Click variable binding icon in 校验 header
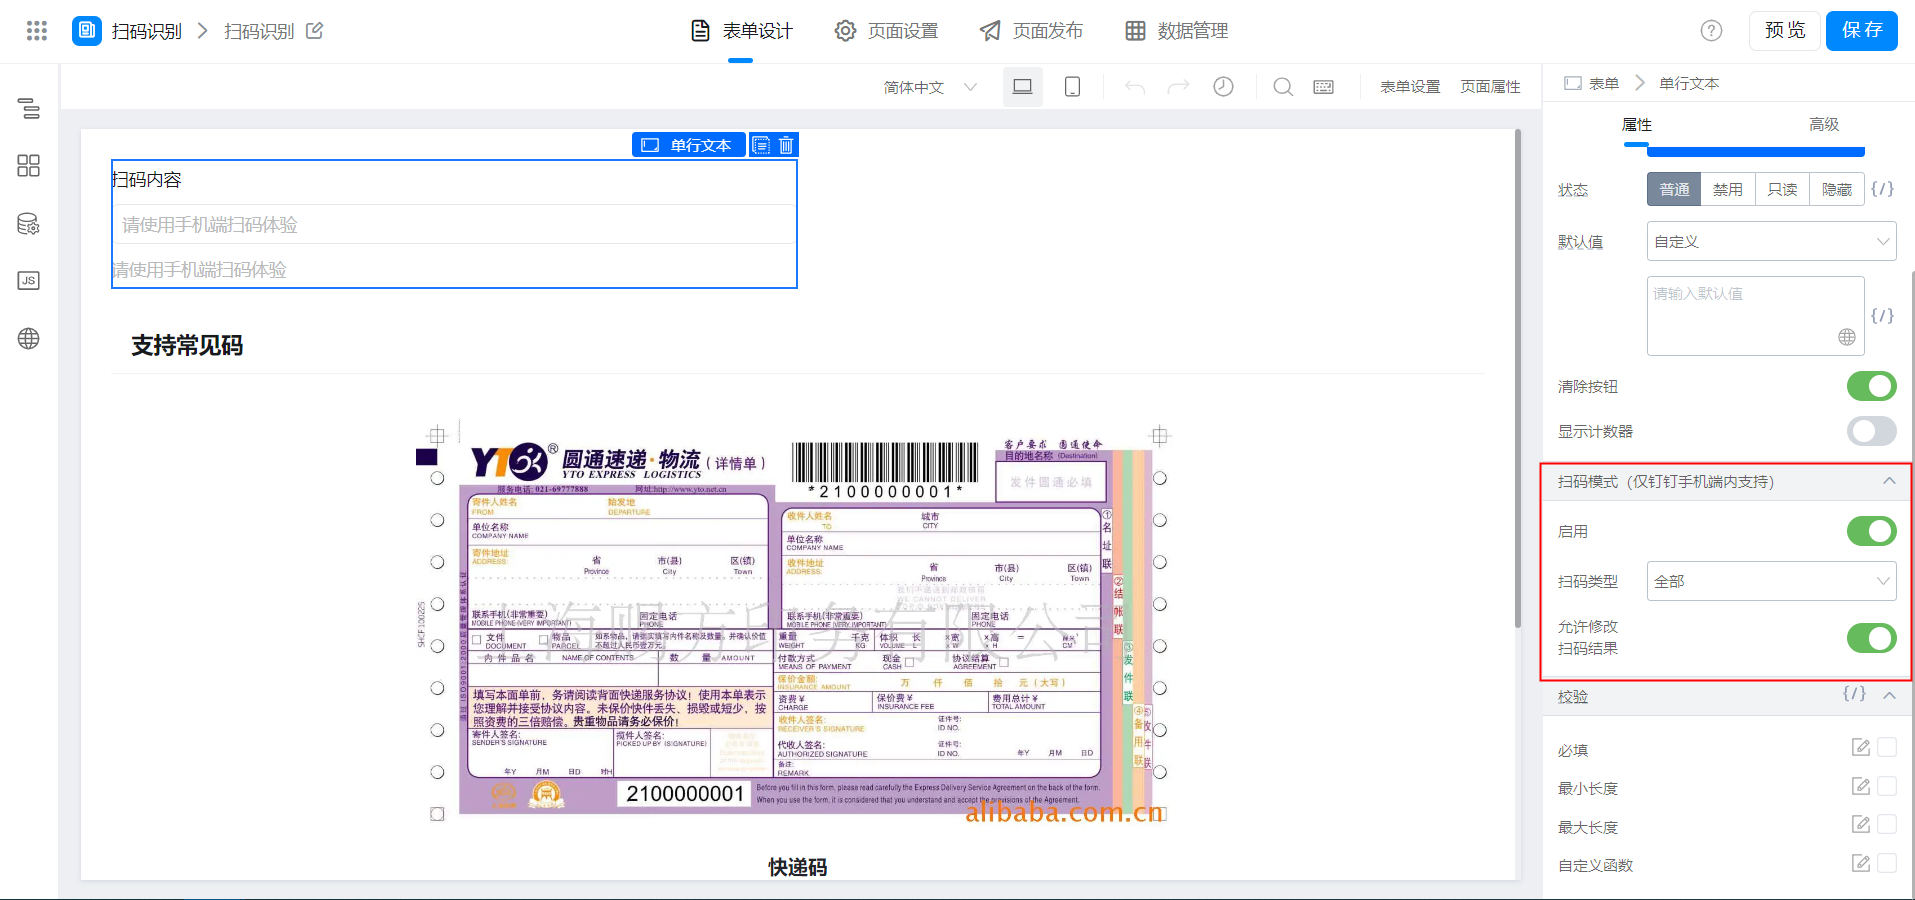Image resolution: width=1915 pixels, height=900 pixels. pos(1855,693)
